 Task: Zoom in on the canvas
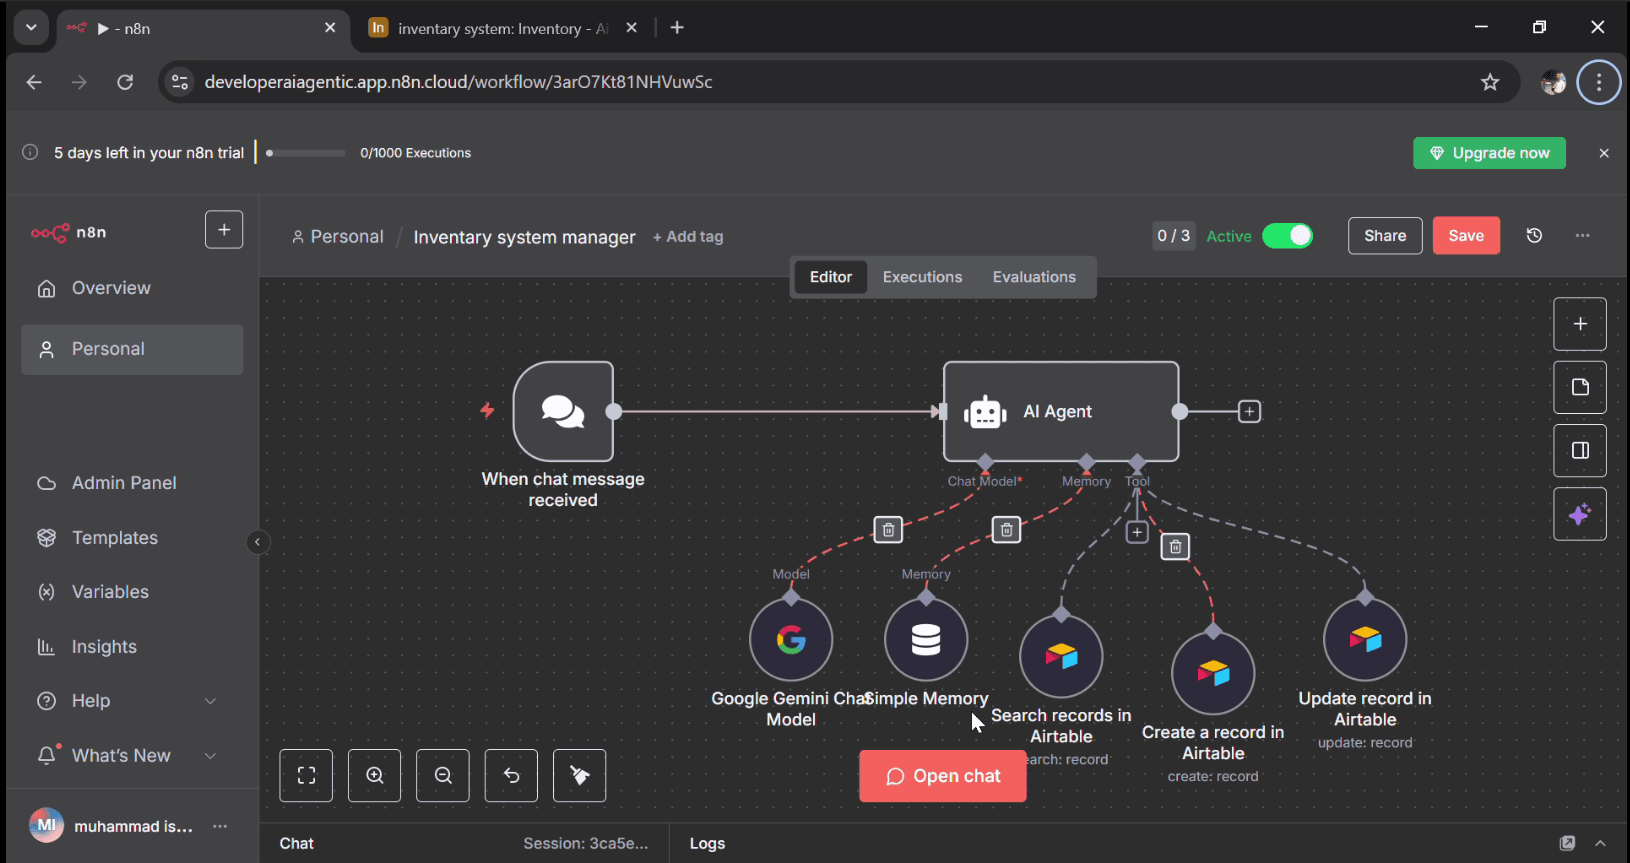[375, 775]
